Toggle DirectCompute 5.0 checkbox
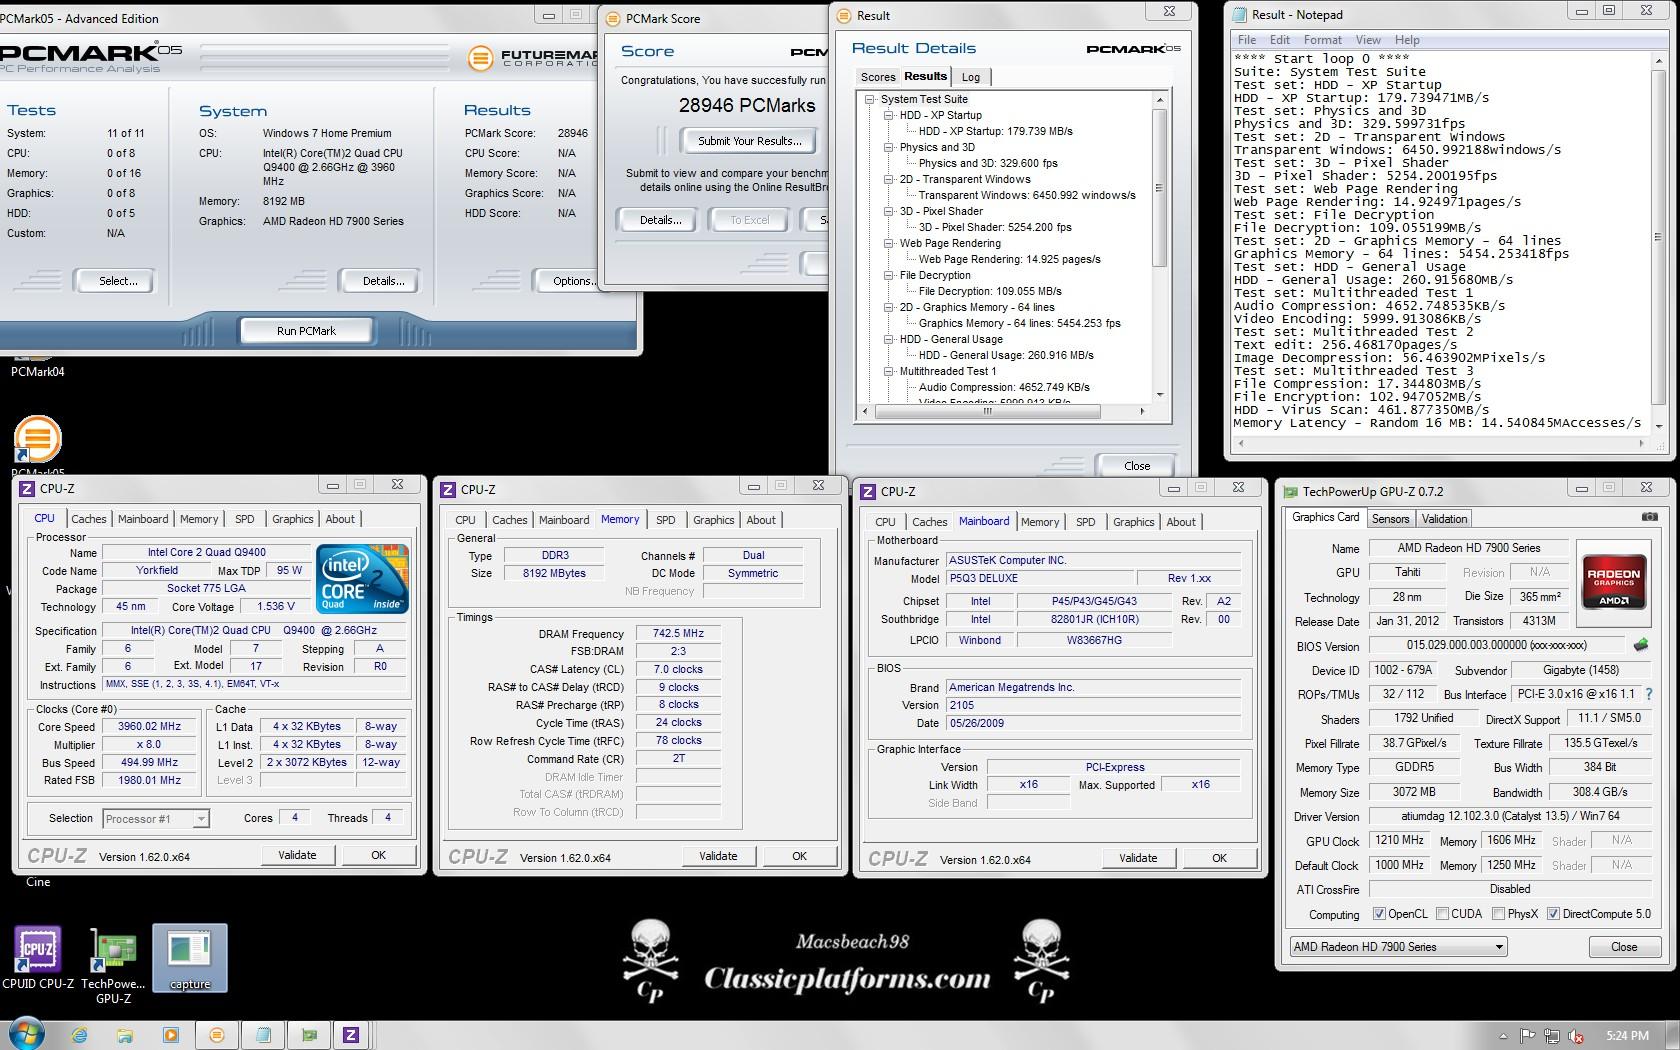1680x1050 pixels. pos(1553,913)
